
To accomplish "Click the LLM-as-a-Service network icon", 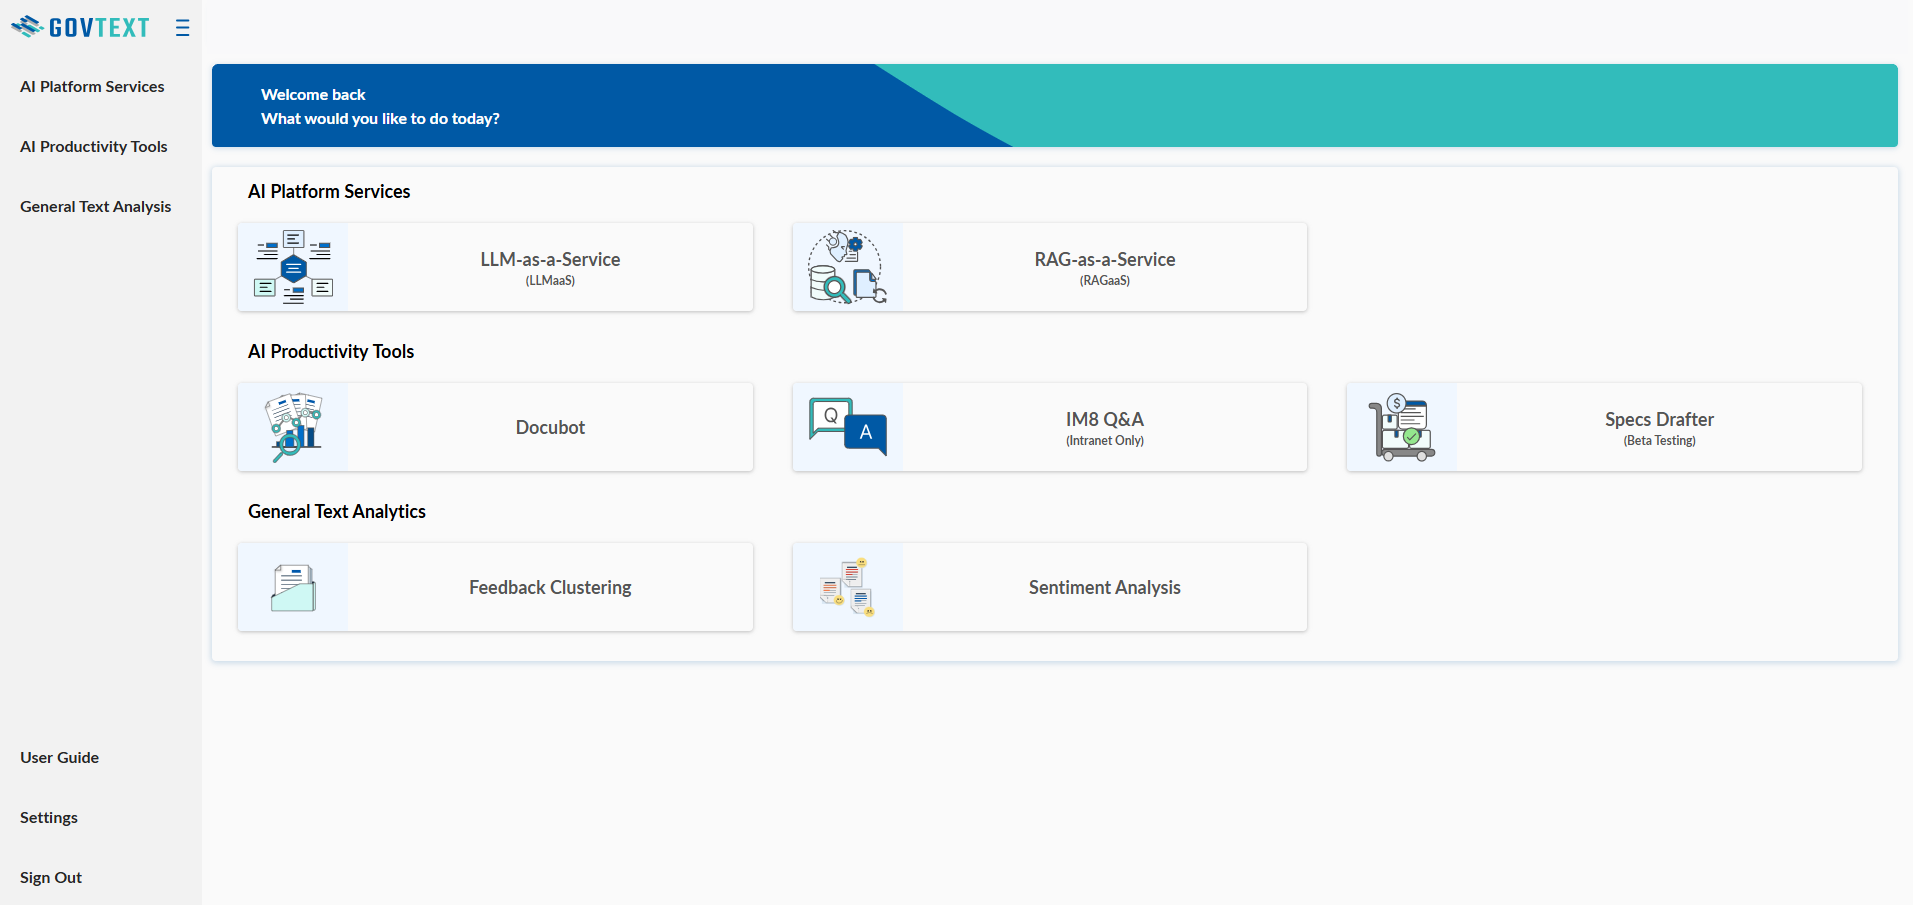I will click(293, 267).
